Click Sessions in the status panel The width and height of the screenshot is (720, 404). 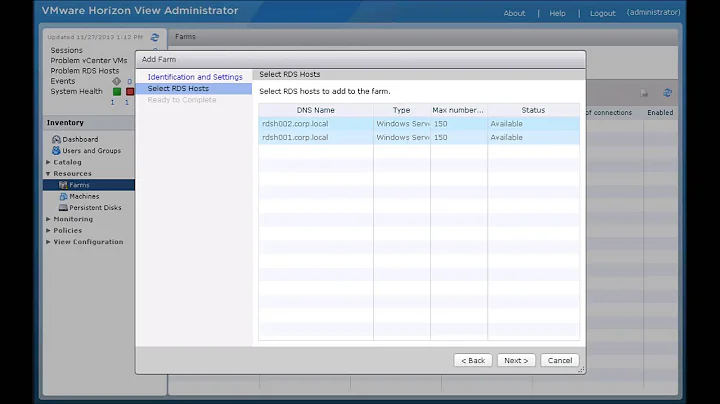click(x=67, y=50)
